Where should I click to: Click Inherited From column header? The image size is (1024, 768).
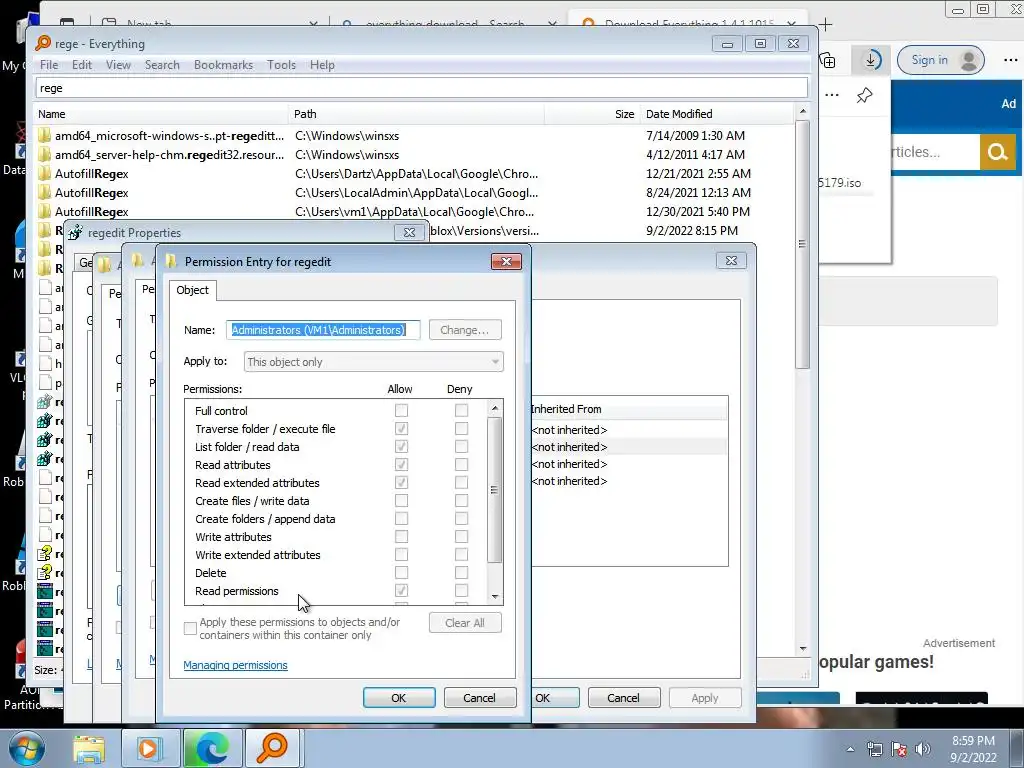pyautogui.click(x=628, y=409)
